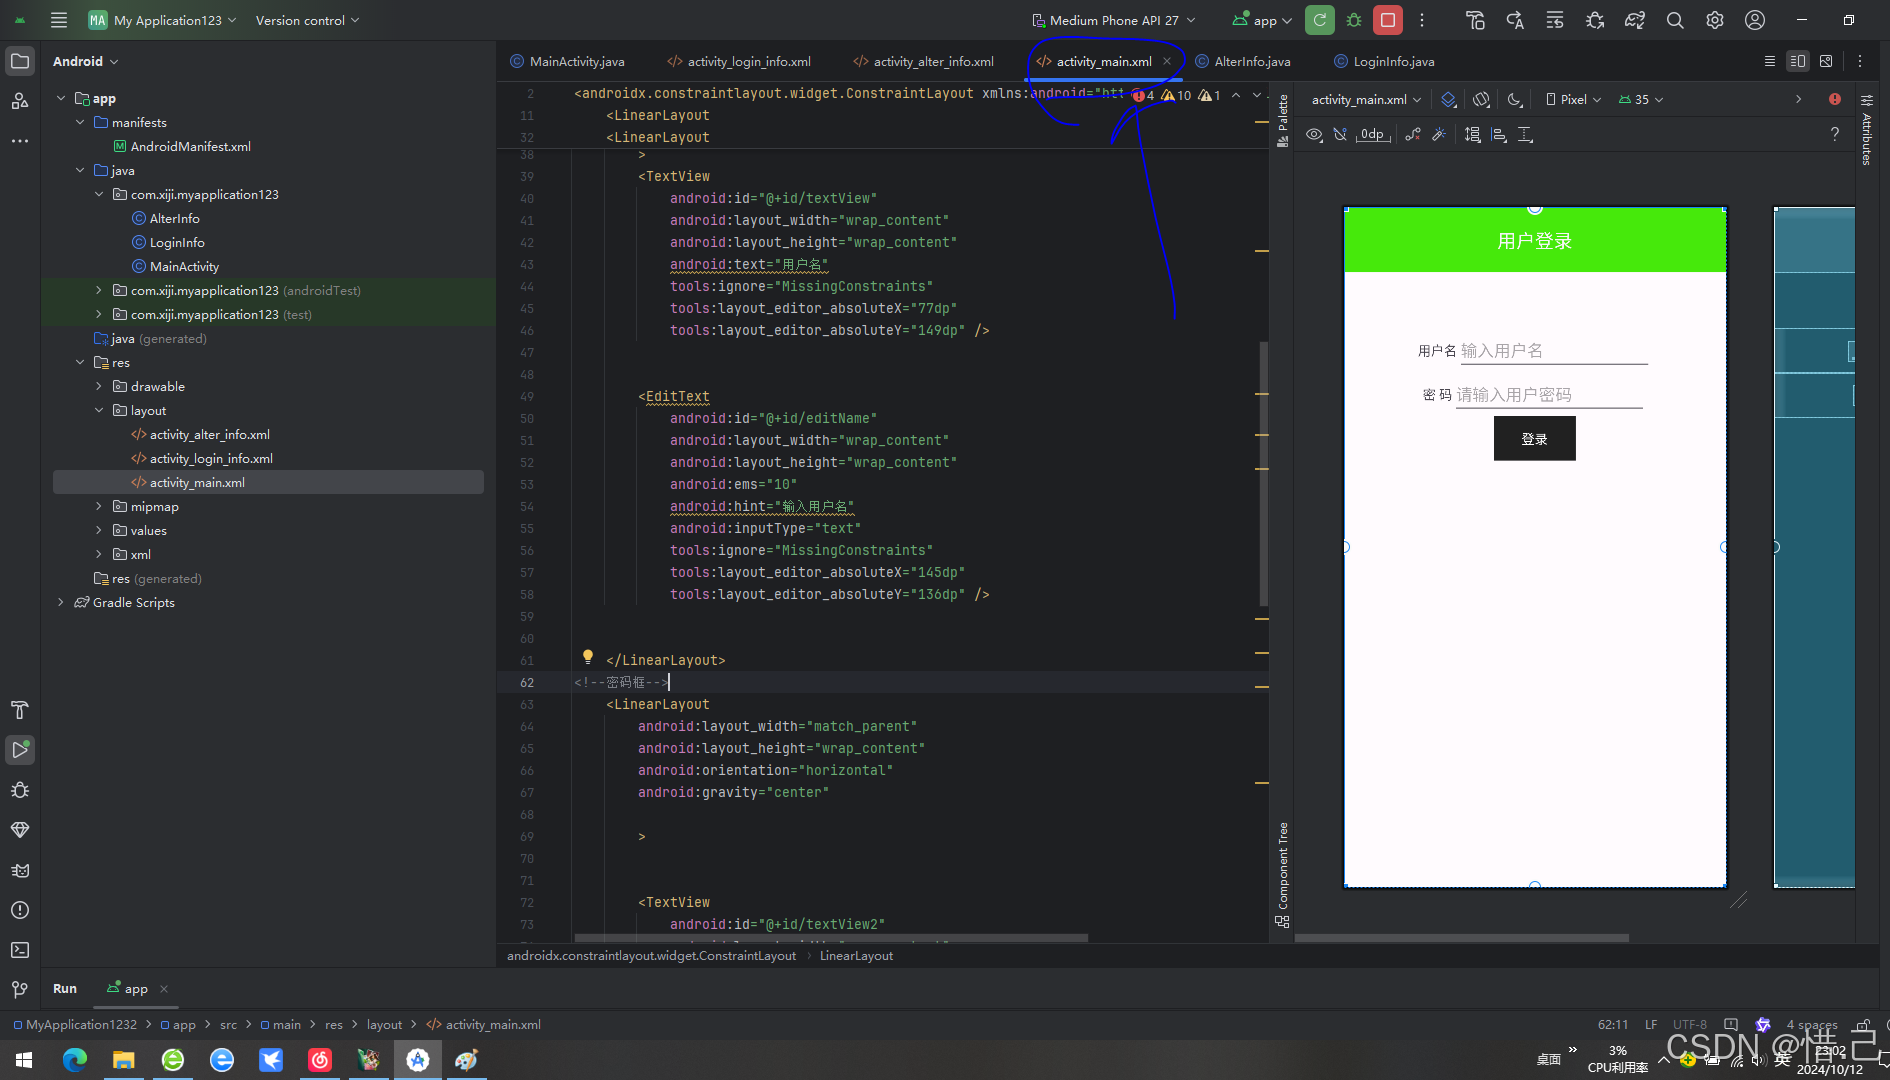Switch to the activity_alter_info.xml tab
This screenshot has height=1080, width=1890.
[x=924, y=61]
